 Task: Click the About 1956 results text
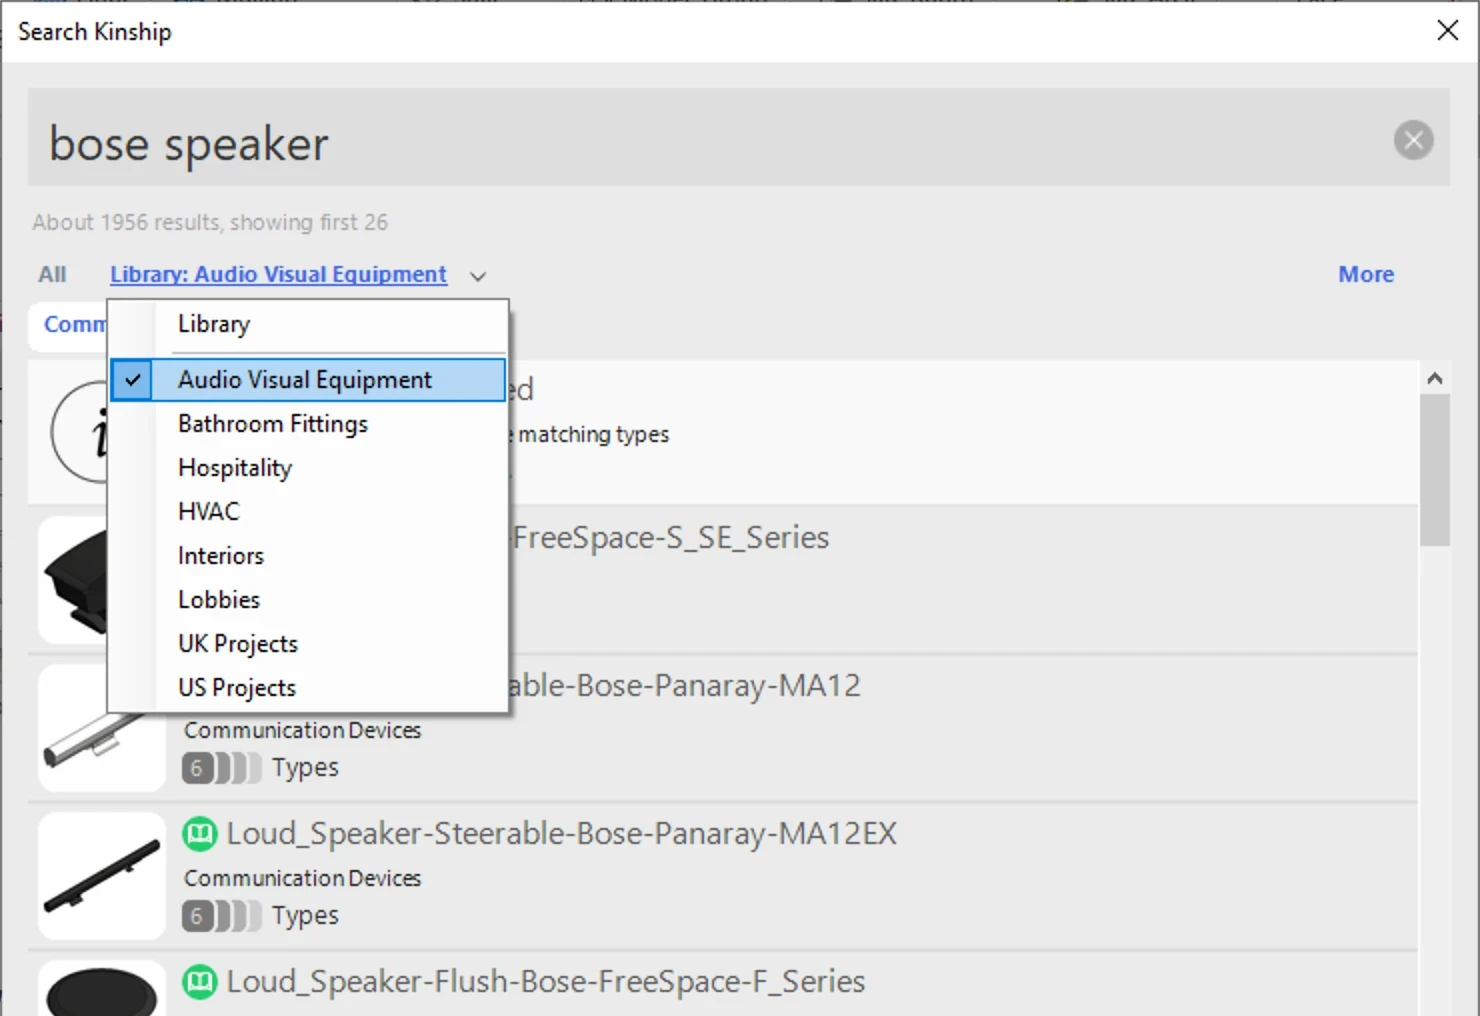point(210,222)
